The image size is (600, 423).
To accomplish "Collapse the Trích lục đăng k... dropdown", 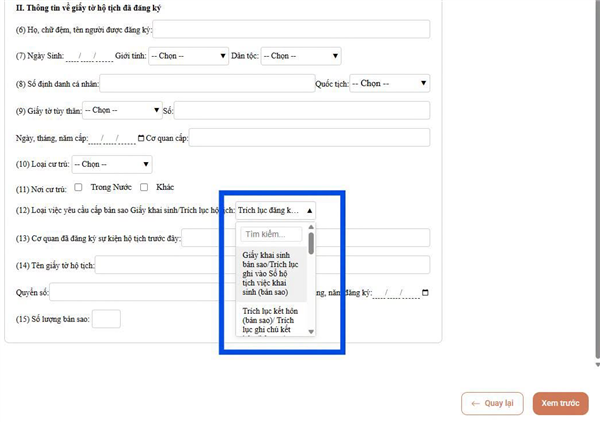I will coord(276,211).
